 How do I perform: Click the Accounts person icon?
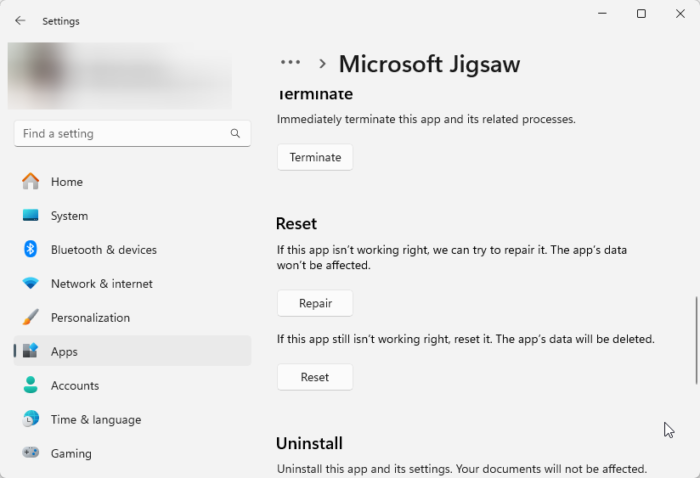tap(31, 386)
